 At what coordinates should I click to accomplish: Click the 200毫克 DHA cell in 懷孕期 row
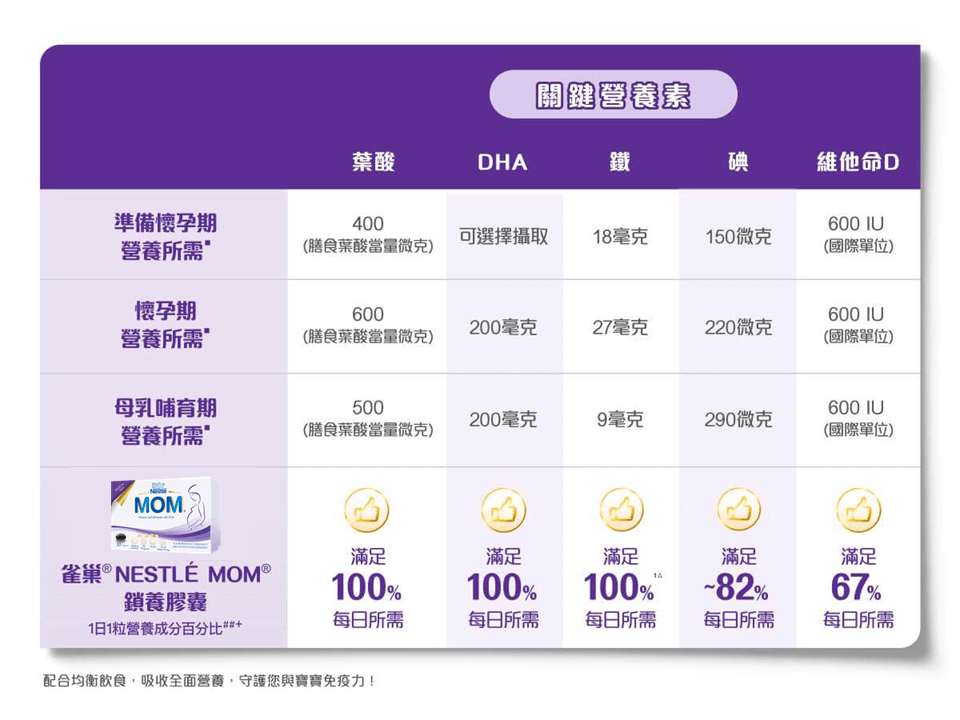click(x=503, y=327)
